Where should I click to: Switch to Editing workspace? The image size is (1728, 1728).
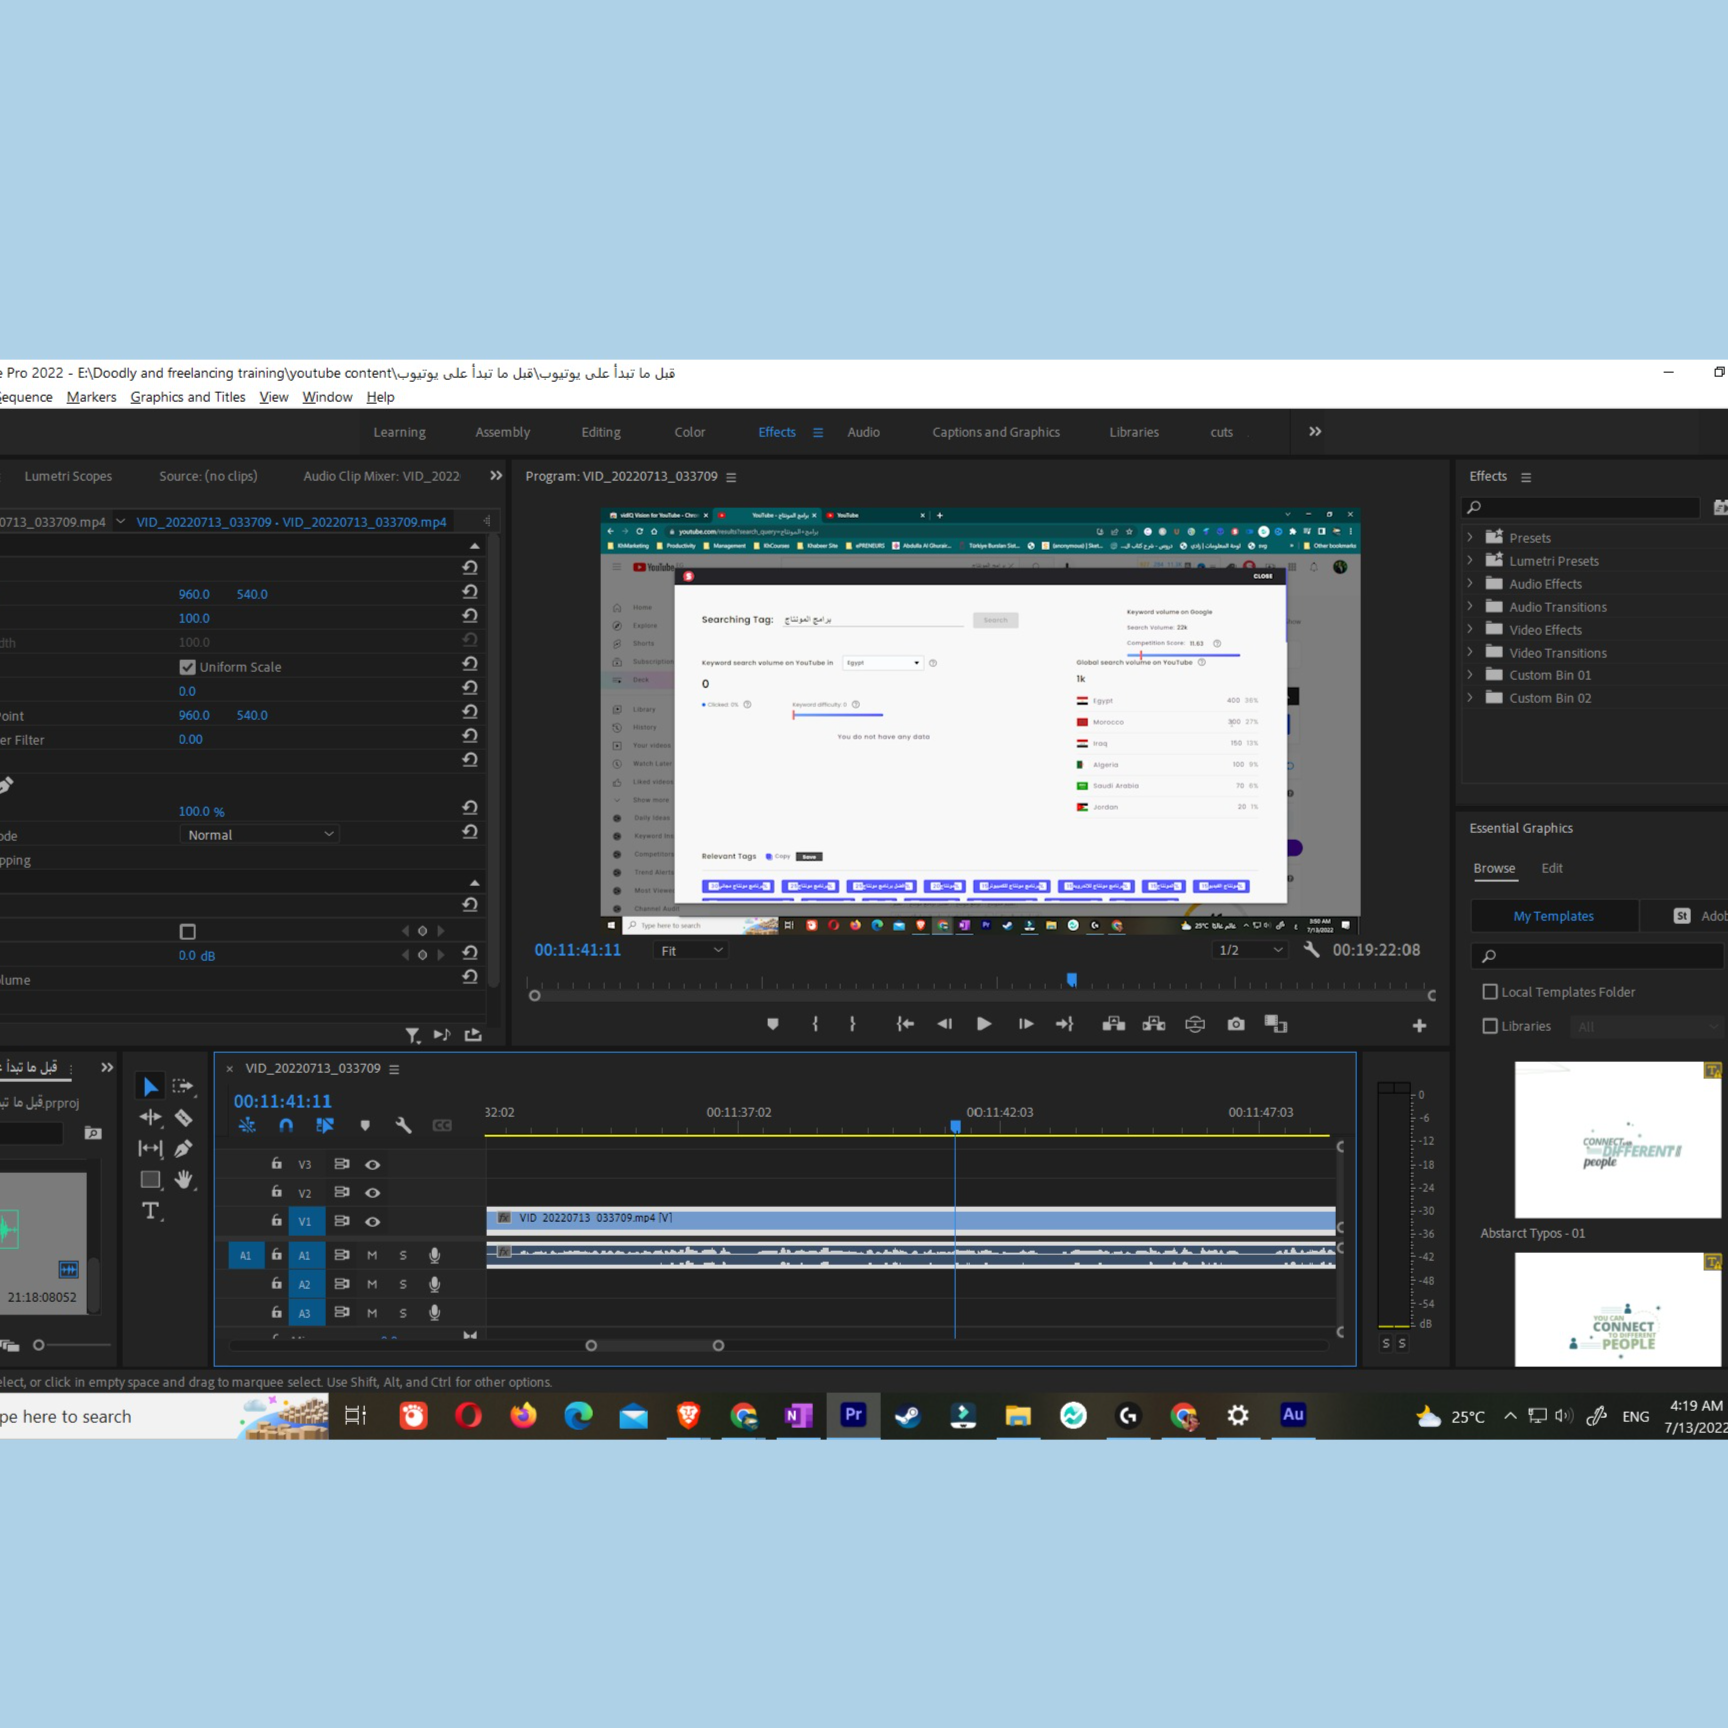point(601,432)
